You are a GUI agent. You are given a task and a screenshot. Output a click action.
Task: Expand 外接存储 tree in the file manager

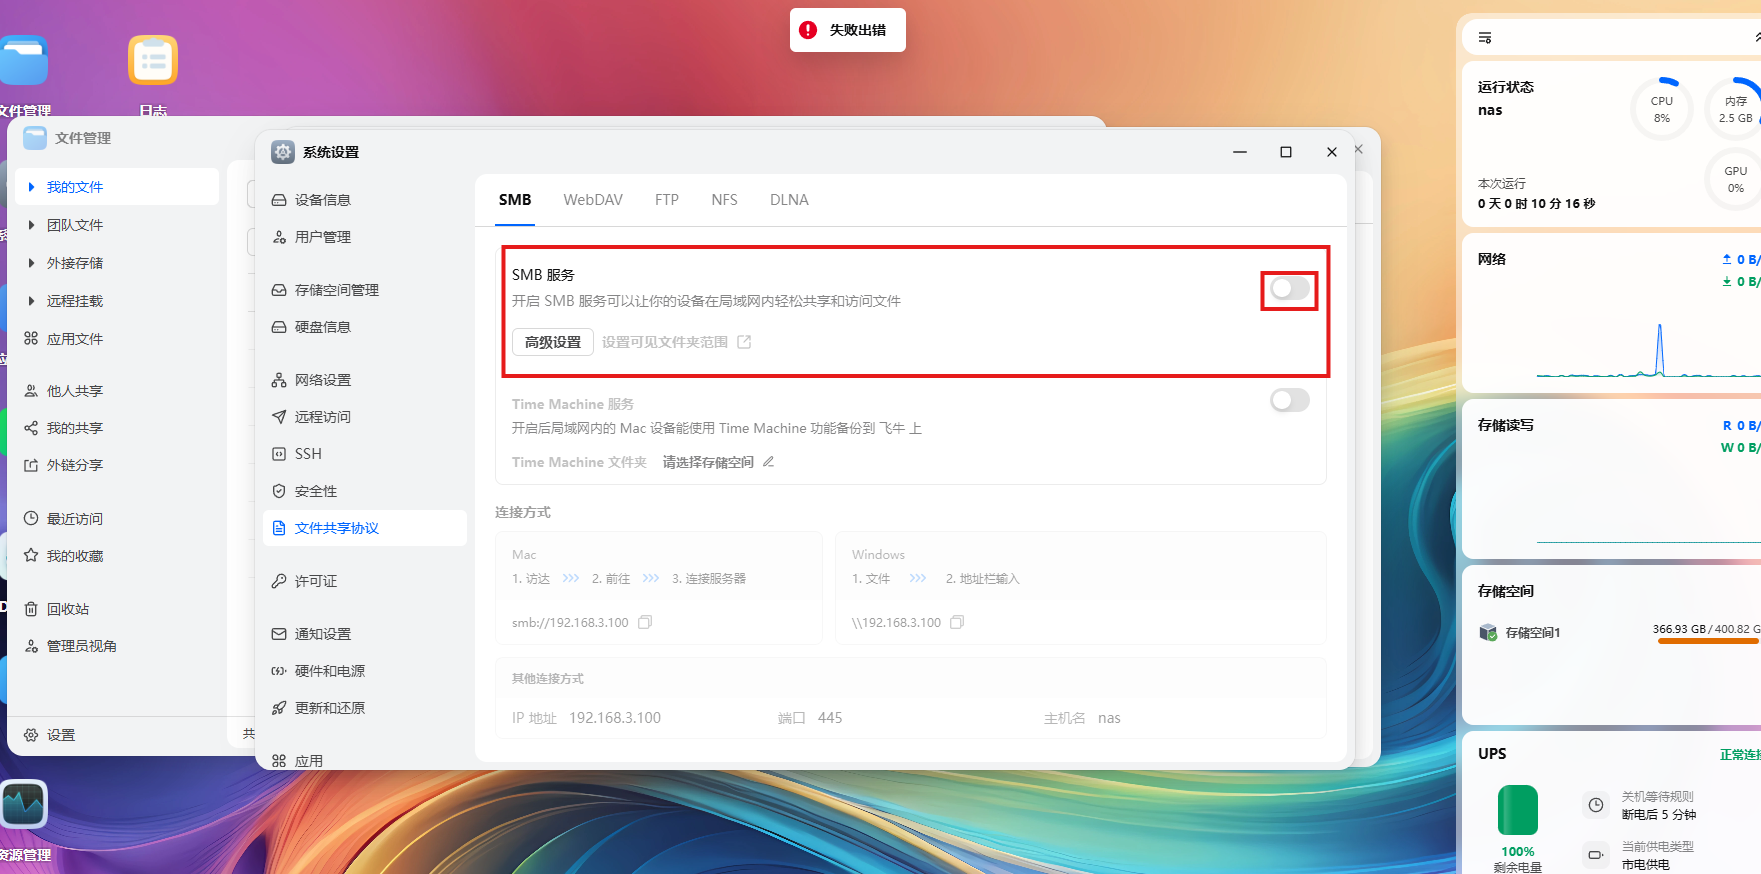click(31, 263)
